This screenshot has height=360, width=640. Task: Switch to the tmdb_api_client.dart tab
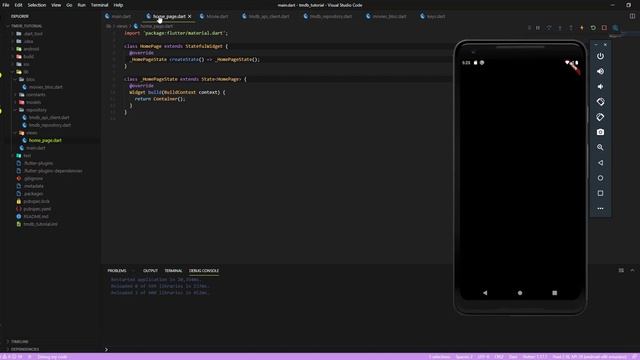coord(266,16)
